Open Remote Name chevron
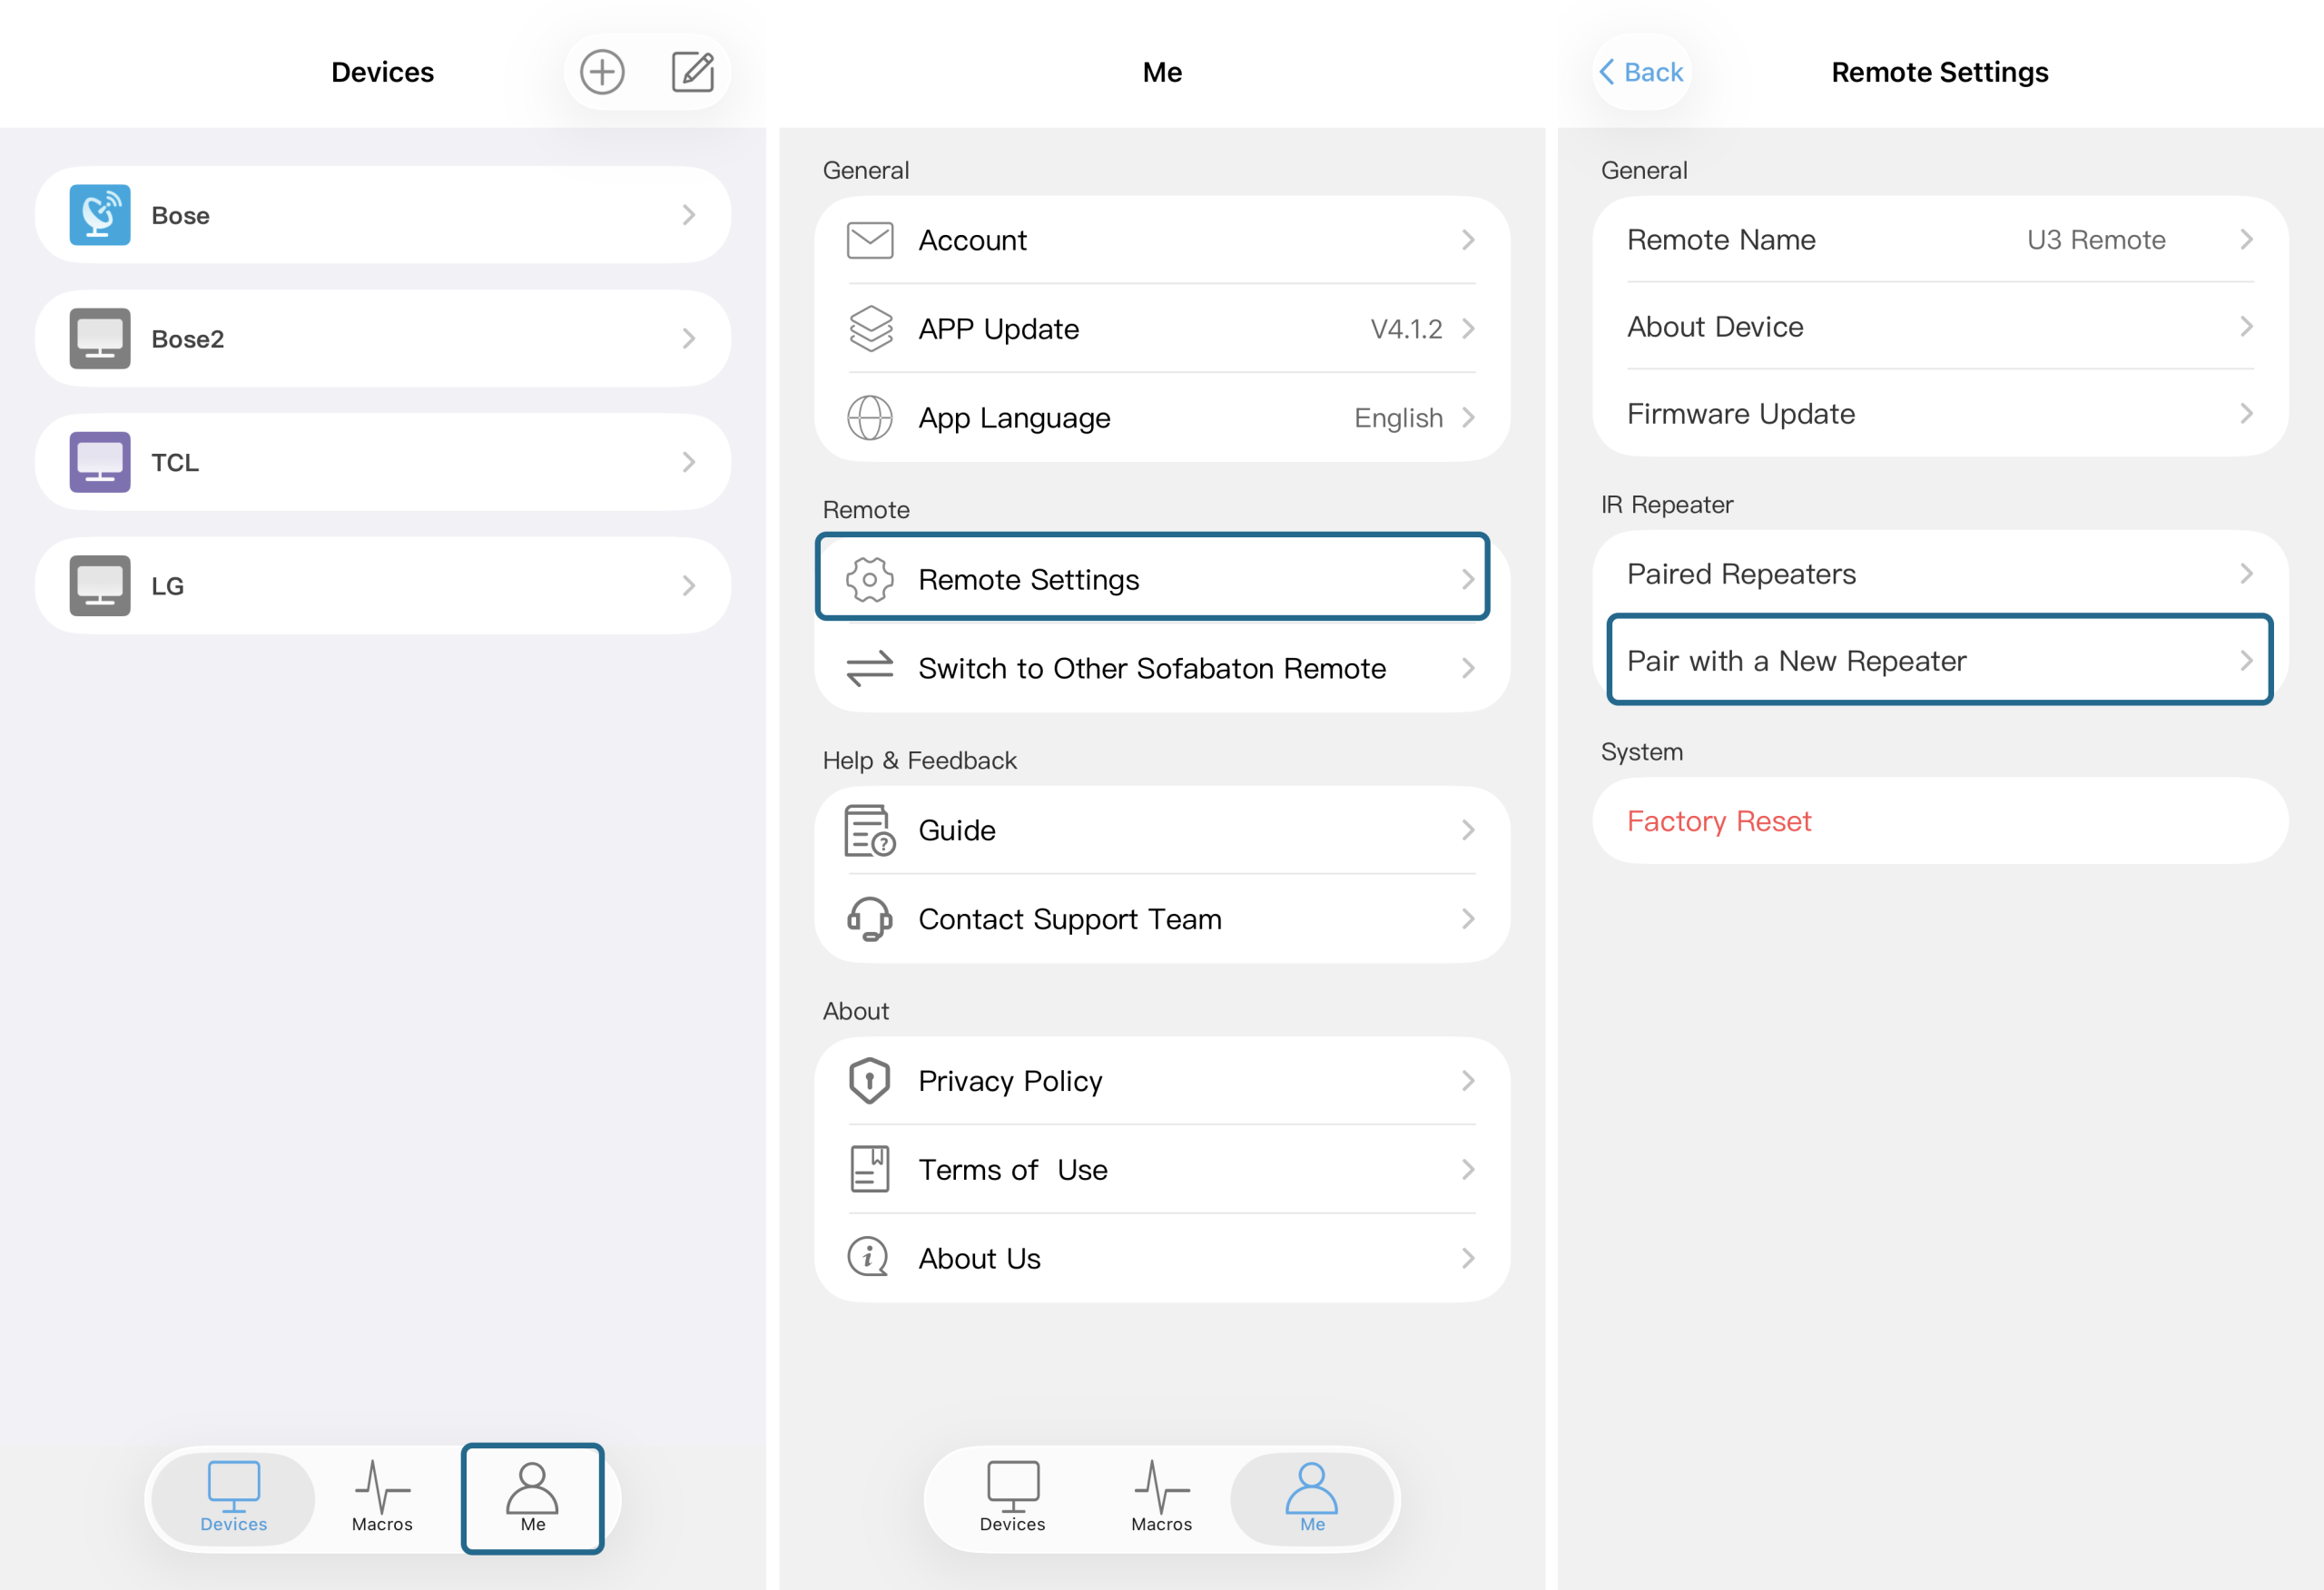This screenshot has width=2324, height=1590. tap(2246, 240)
